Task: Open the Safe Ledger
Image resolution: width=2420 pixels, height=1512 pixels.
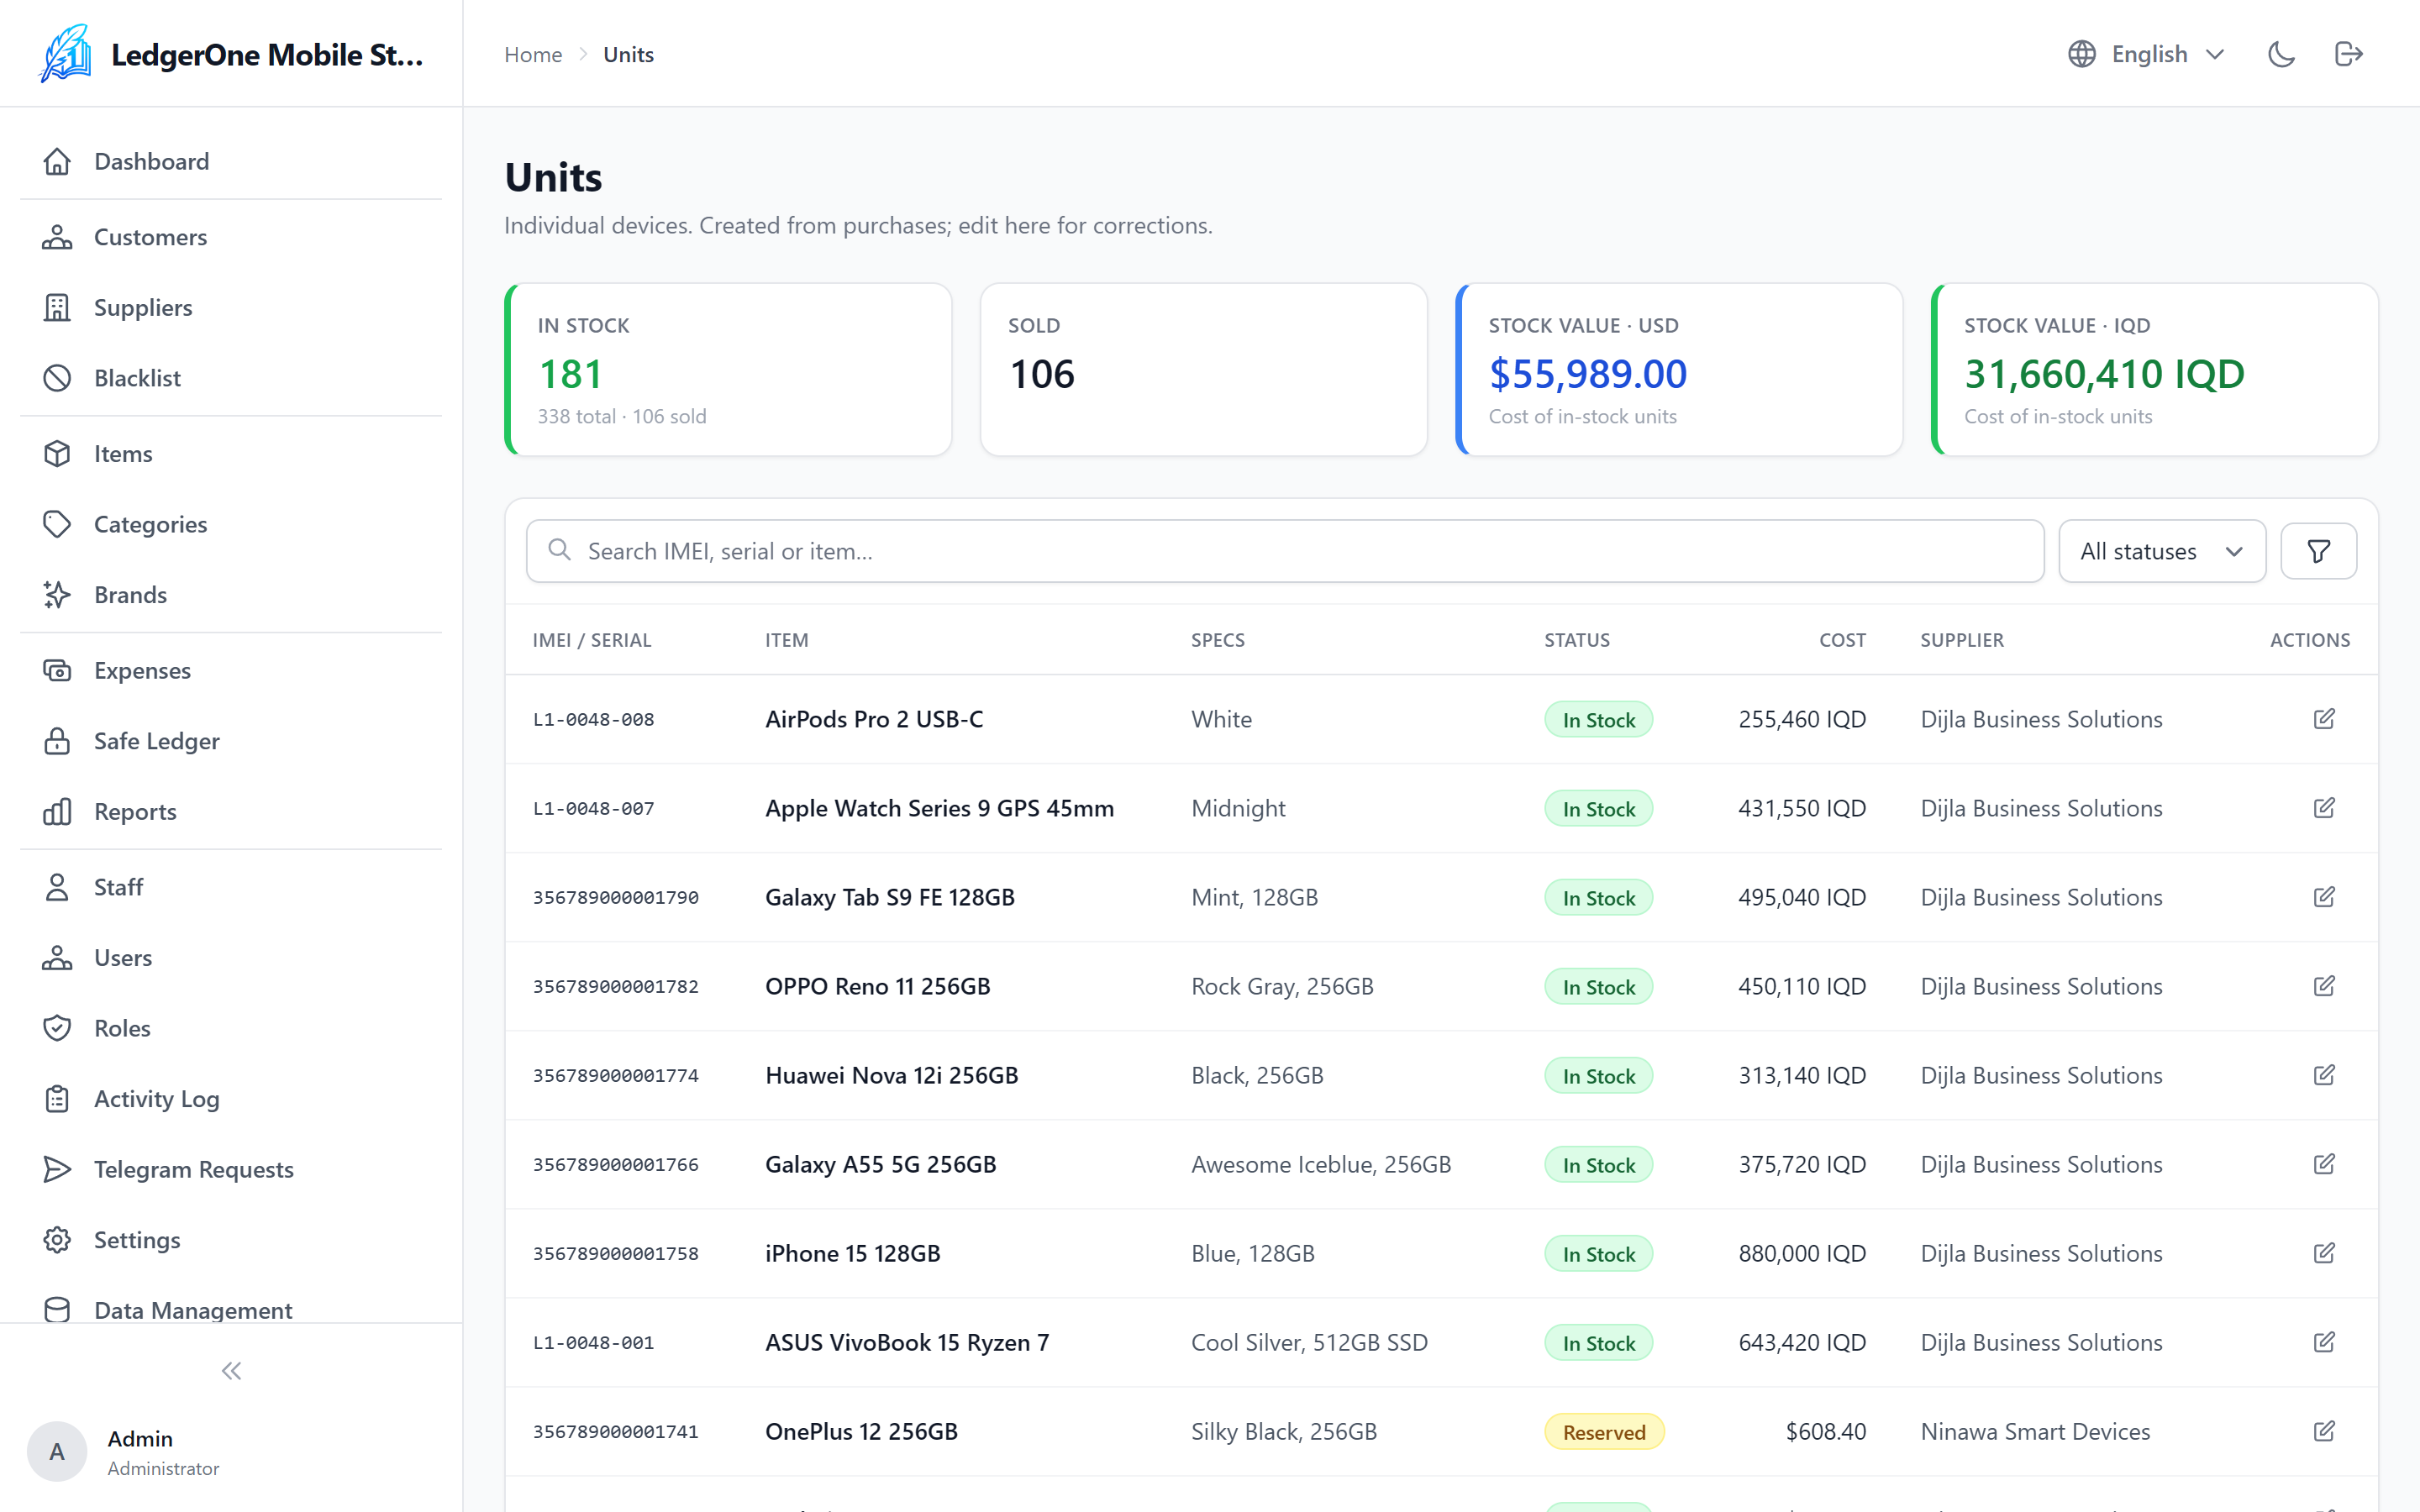Action: point(231,741)
